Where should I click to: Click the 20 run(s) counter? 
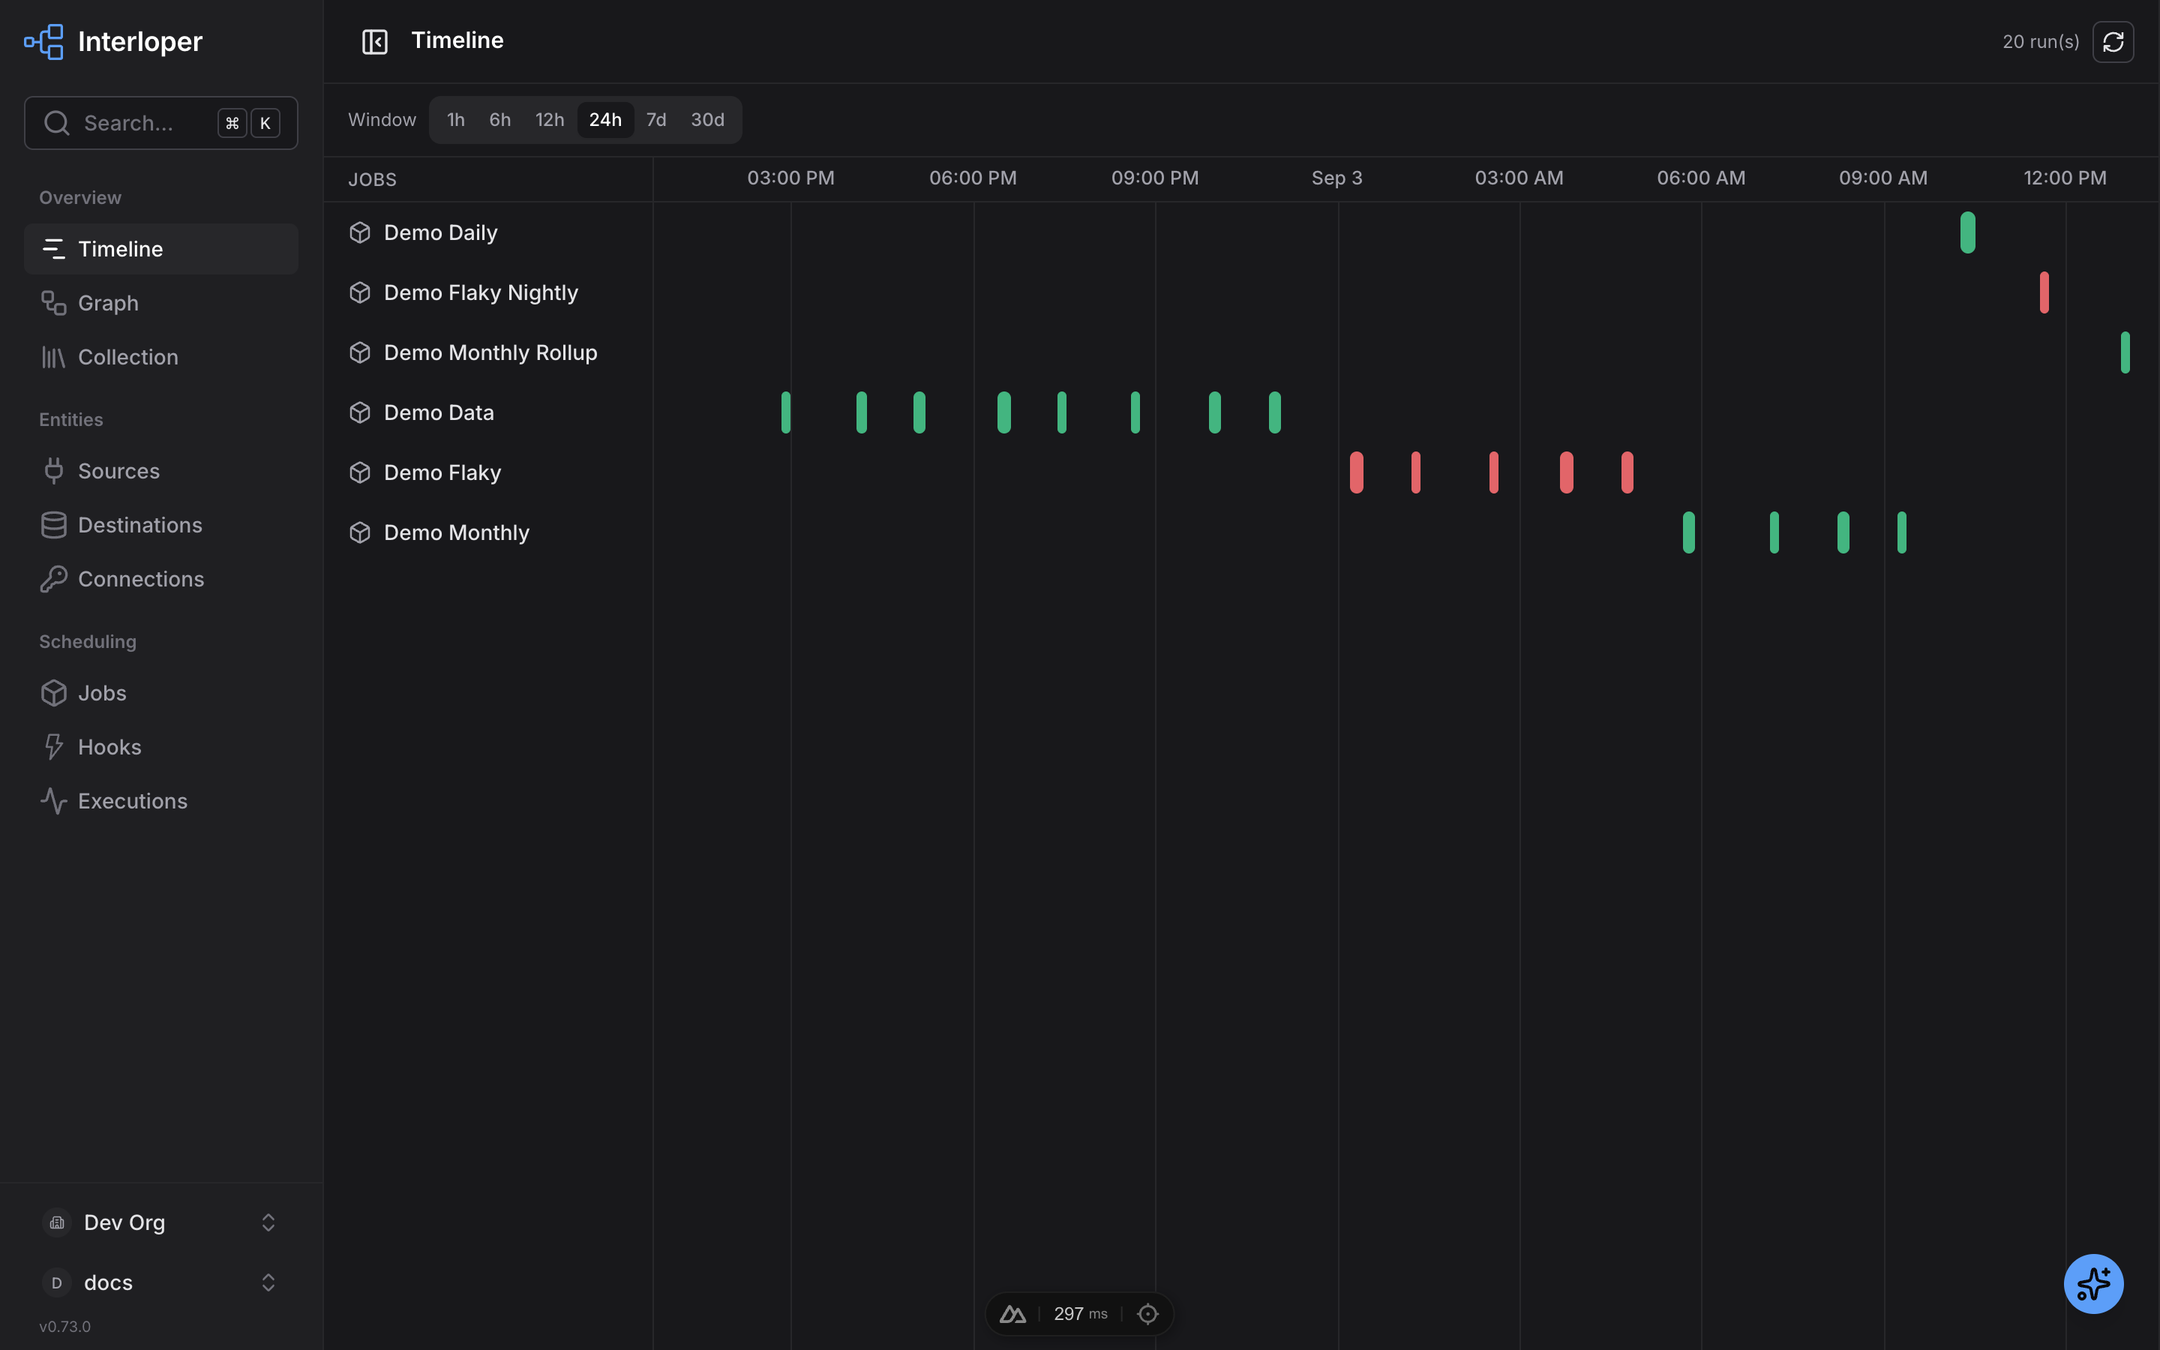[2040, 42]
